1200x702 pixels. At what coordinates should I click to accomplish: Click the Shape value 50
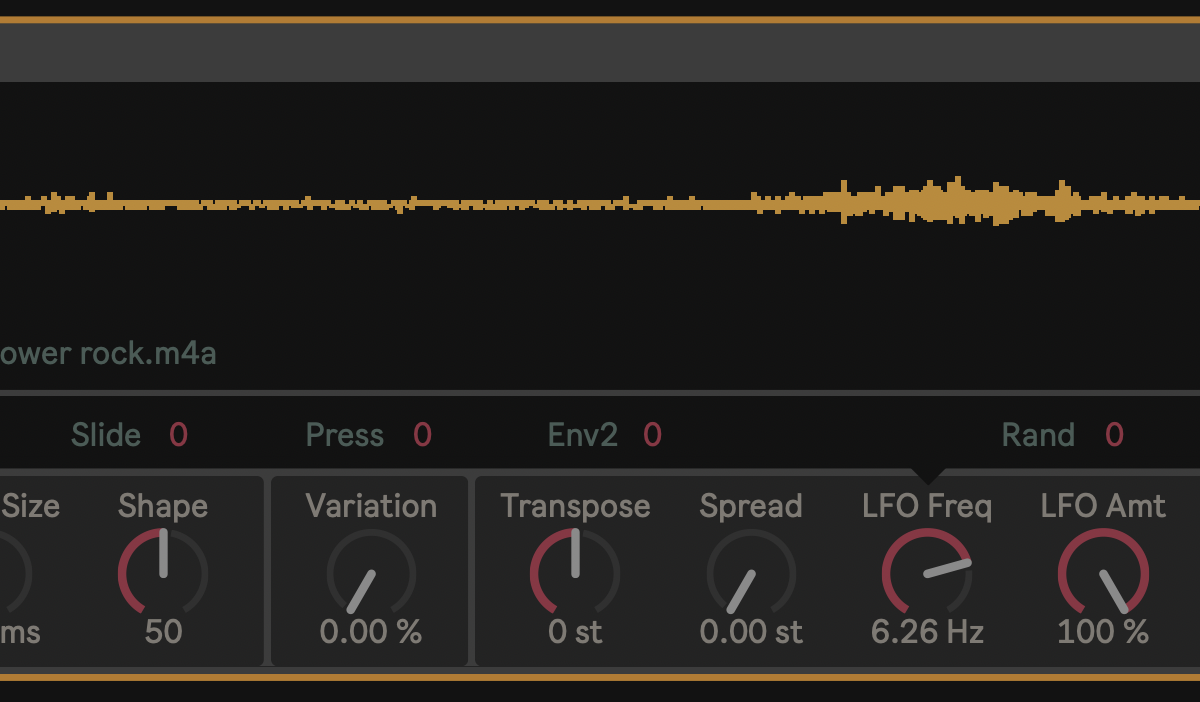tap(163, 632)
